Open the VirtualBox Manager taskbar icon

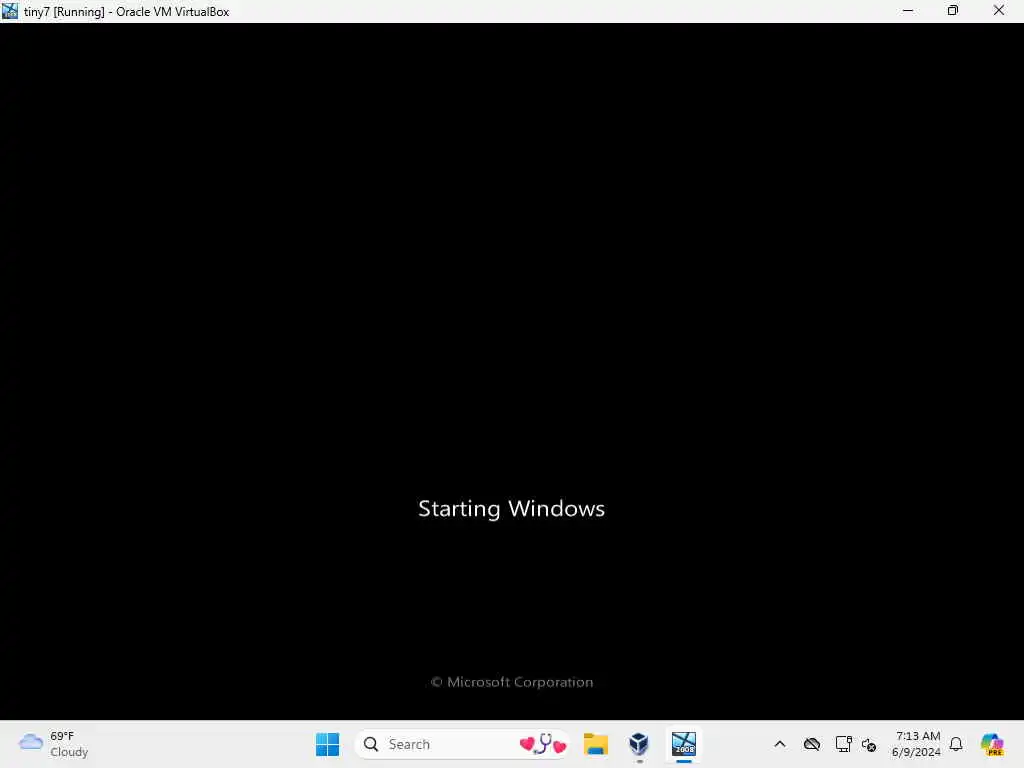pyautogui.click(x=639, y=744)
